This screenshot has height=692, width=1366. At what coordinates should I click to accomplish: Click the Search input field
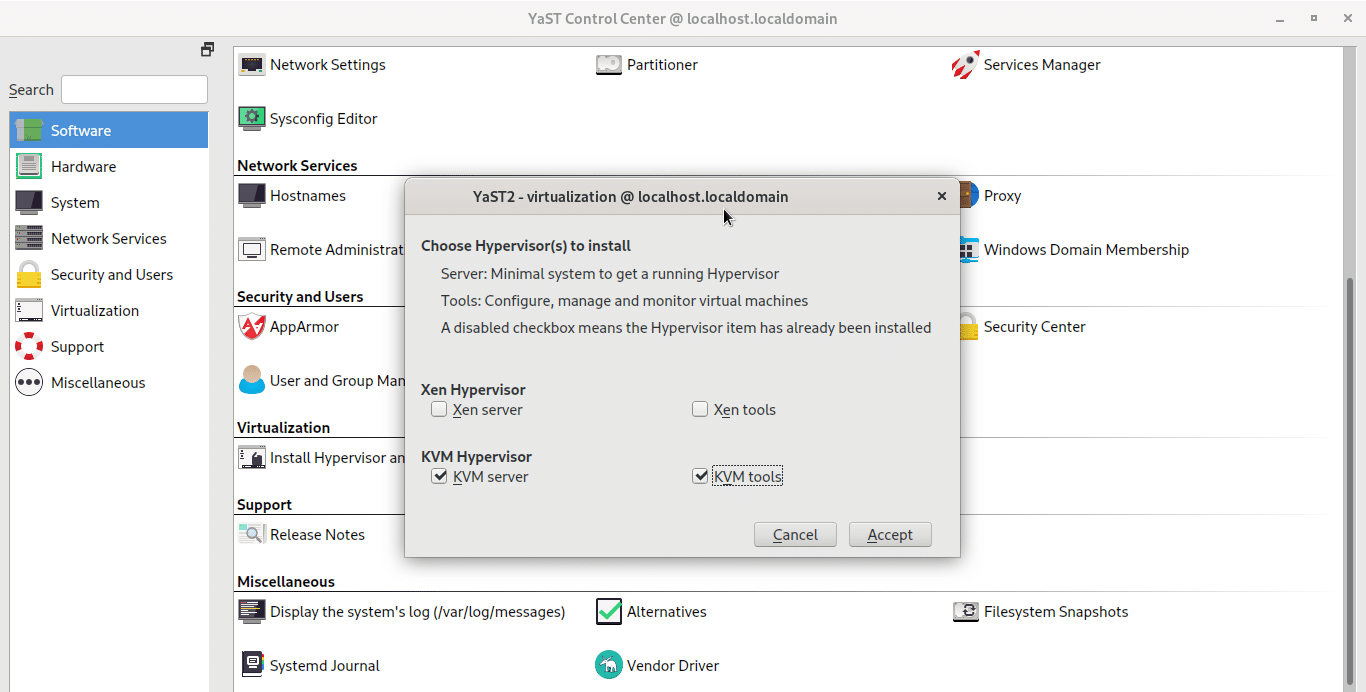[x=134, y=90]
